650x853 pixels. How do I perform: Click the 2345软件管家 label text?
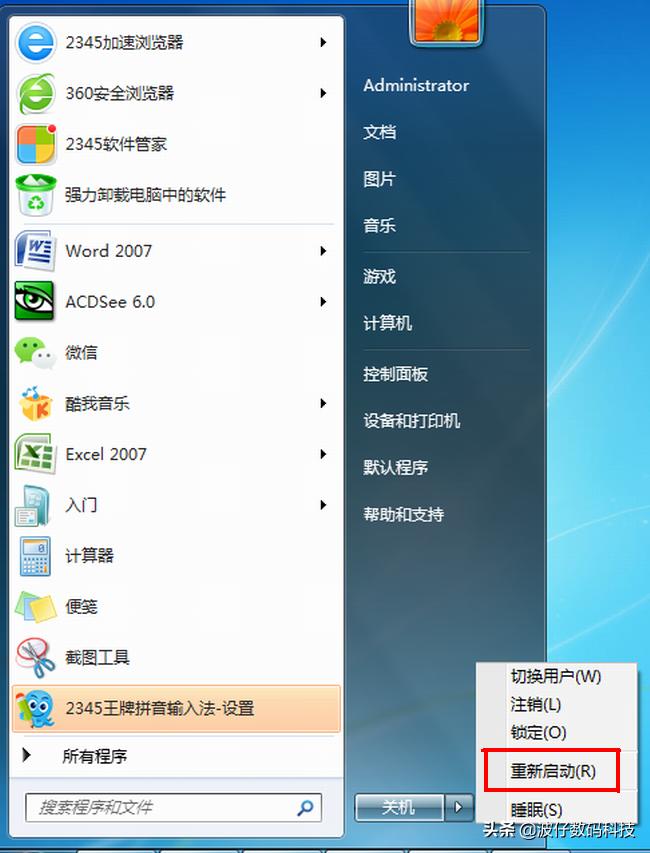(x=116, y=144)
